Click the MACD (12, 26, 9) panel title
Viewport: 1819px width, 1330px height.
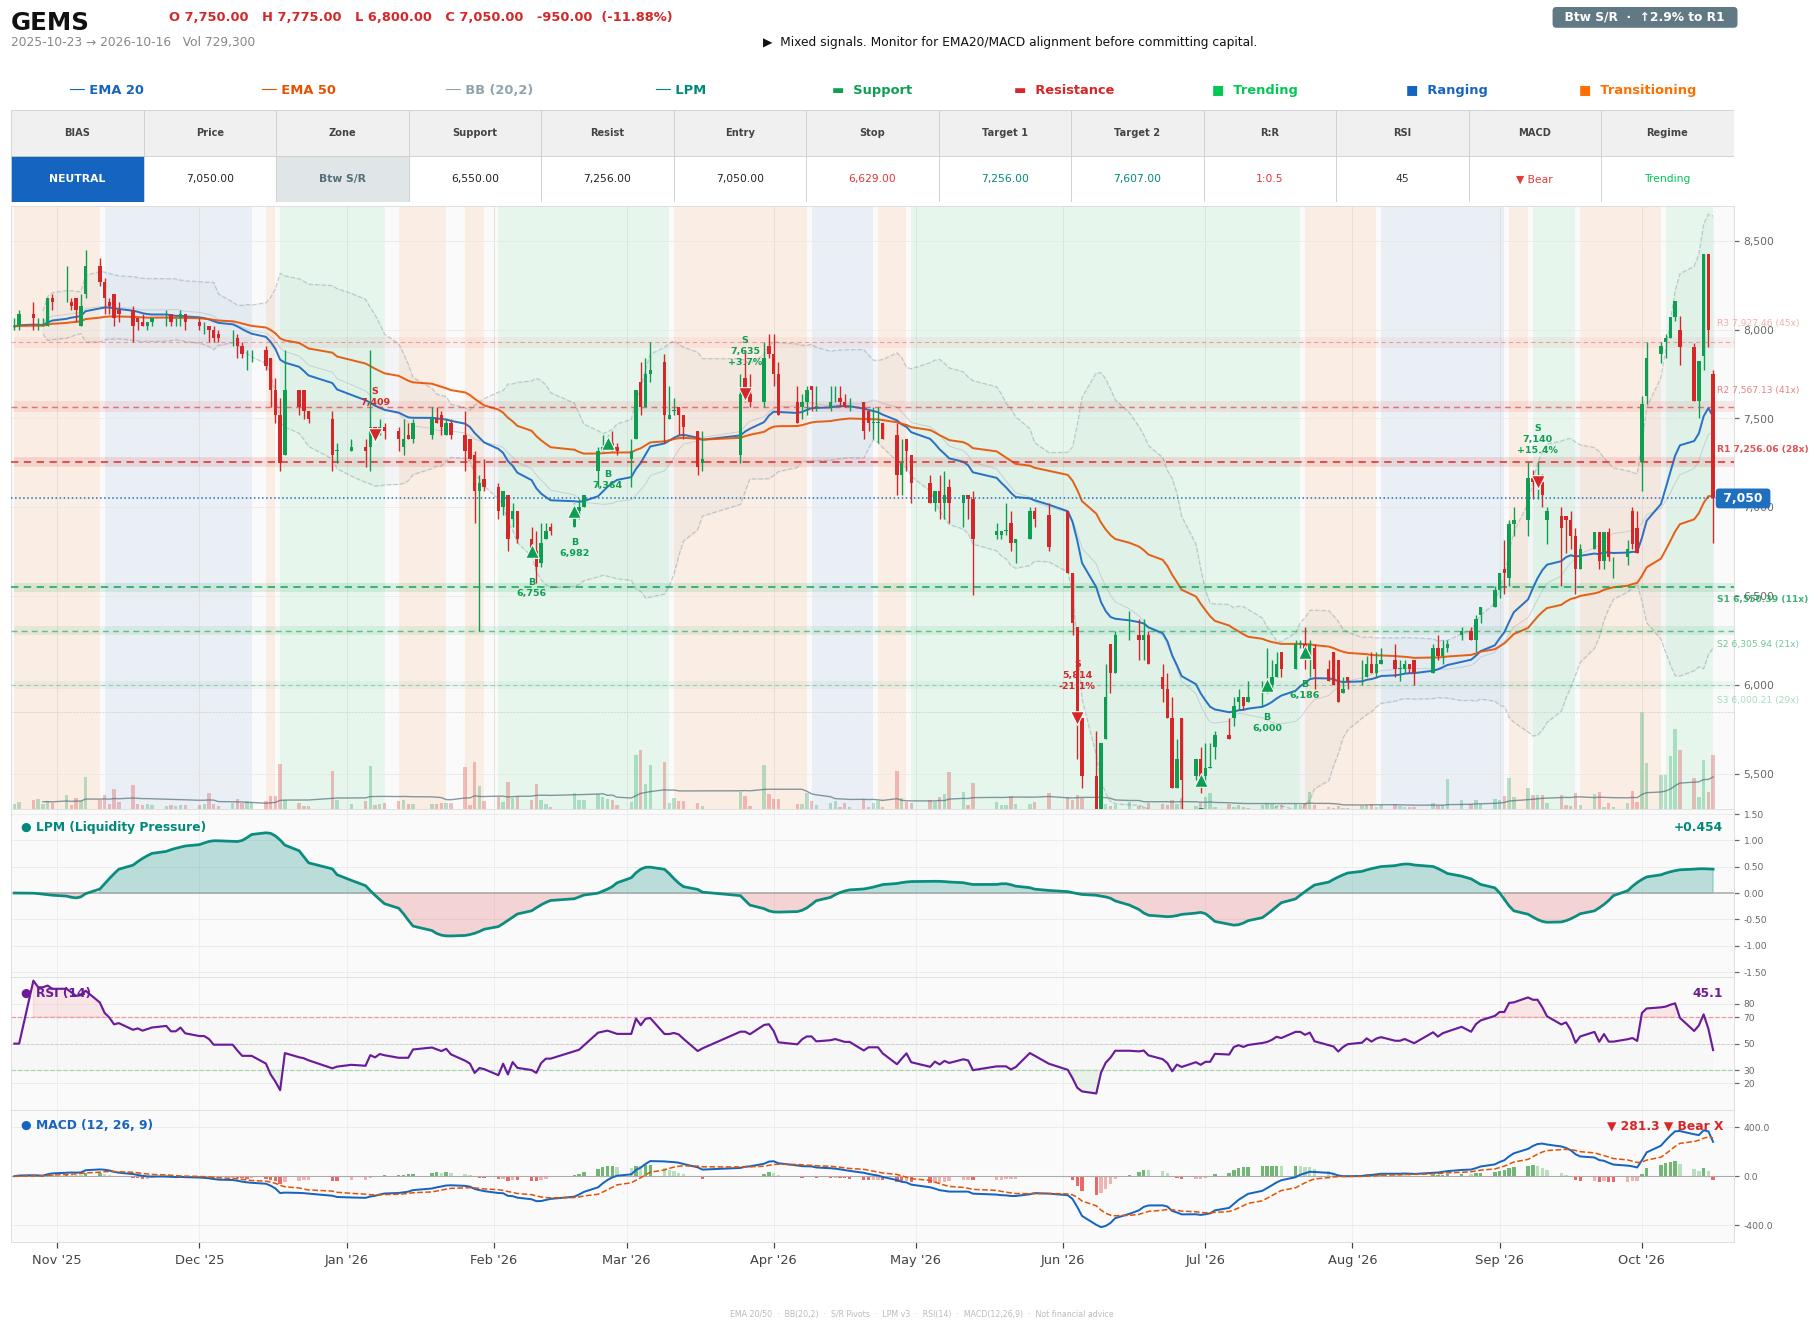pos(87,1125)
